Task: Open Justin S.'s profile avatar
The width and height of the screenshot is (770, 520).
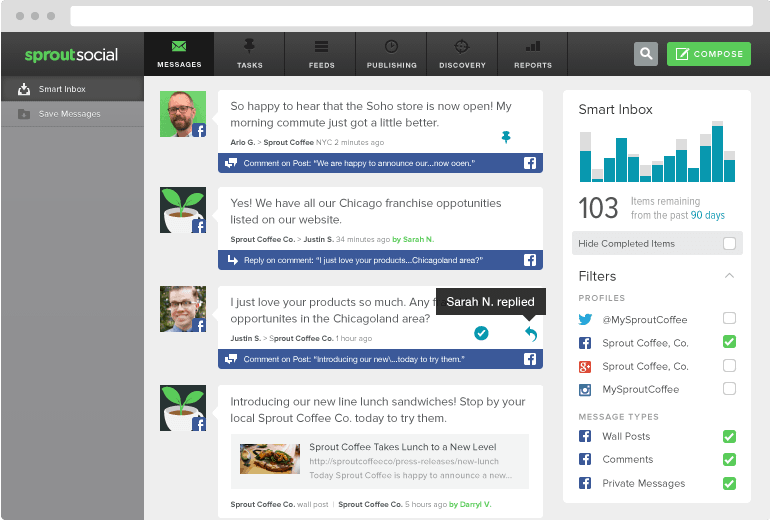Action: 183,309
